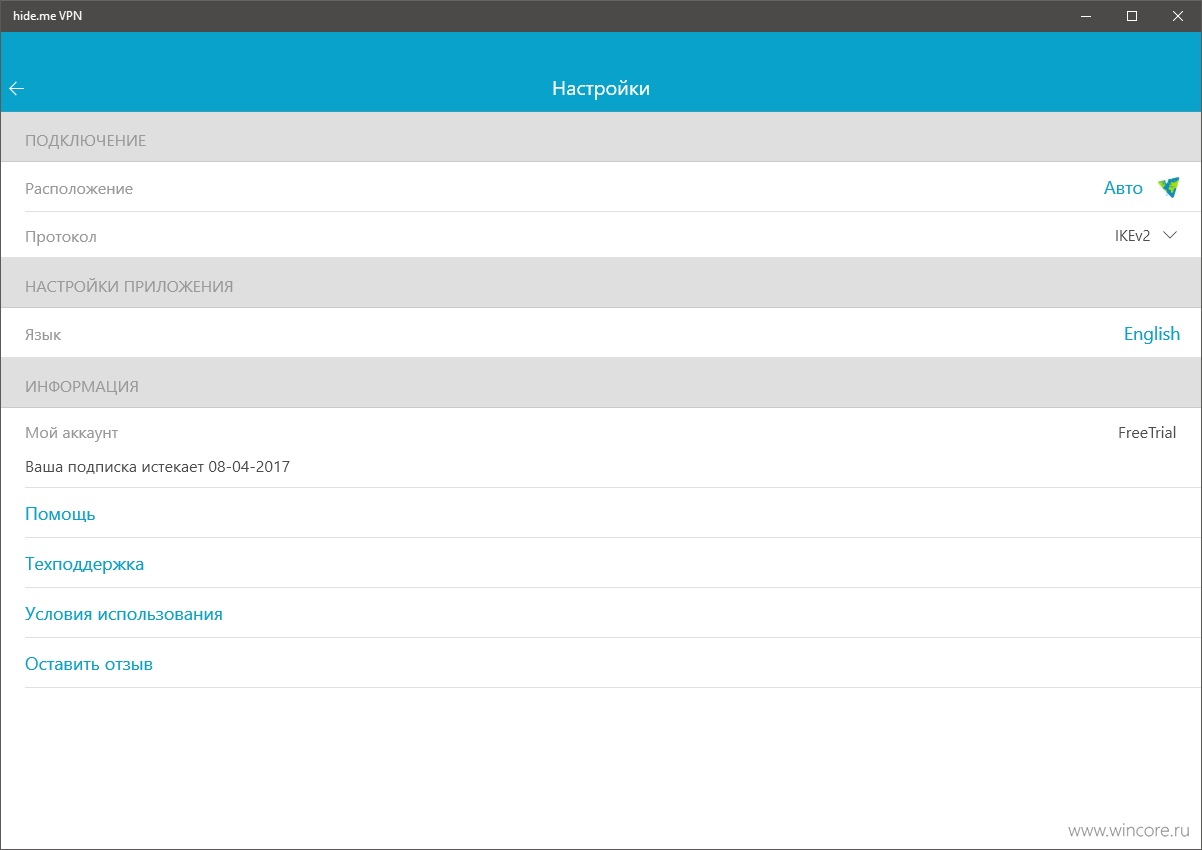The width and height of the screenshot is (1202, 850).
Task: Maximize the hide.me VPN window
Action: (1132, 16)
